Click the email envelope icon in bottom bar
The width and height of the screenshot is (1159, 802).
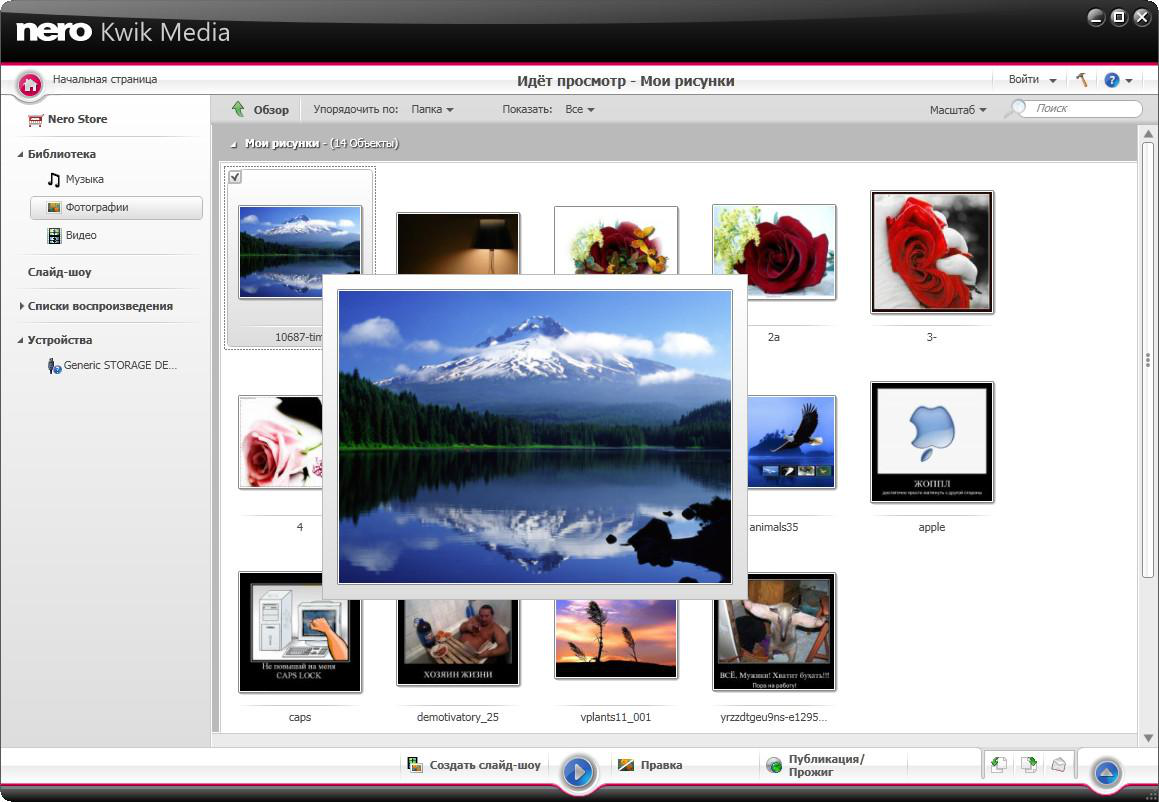coord(1058,765)
